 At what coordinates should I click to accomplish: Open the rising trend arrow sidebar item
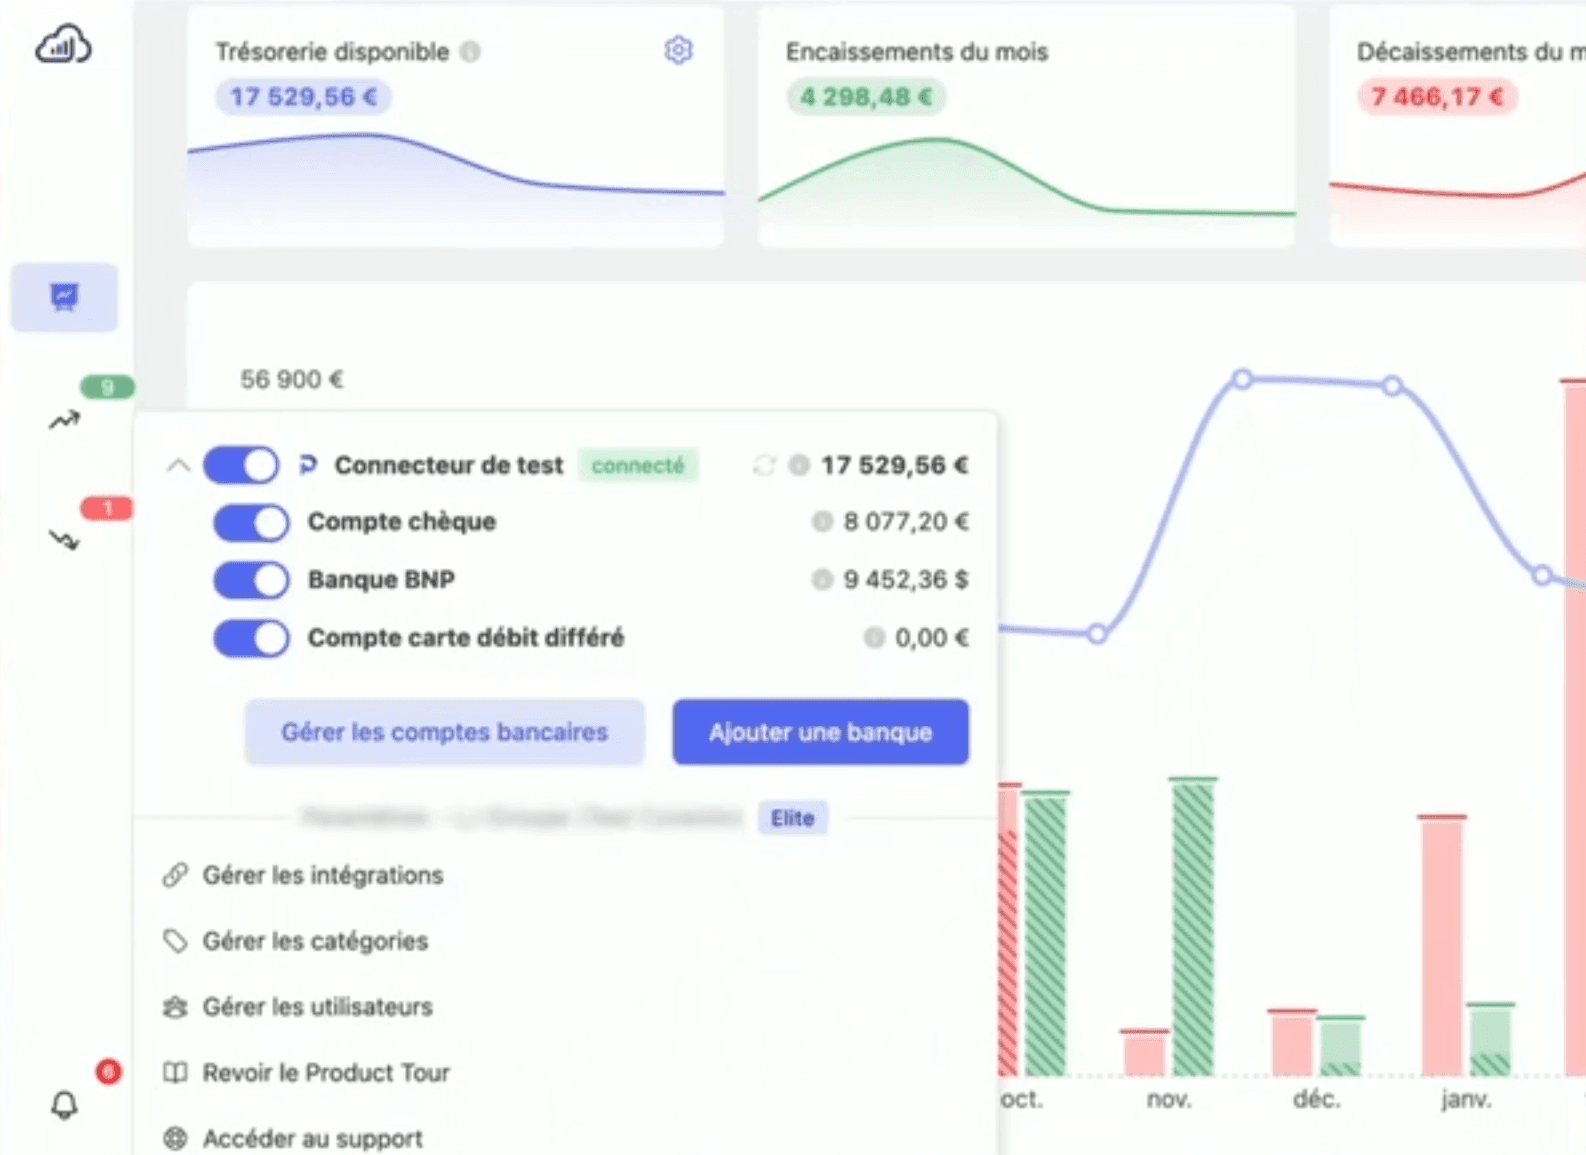click(x=64, y=420)
